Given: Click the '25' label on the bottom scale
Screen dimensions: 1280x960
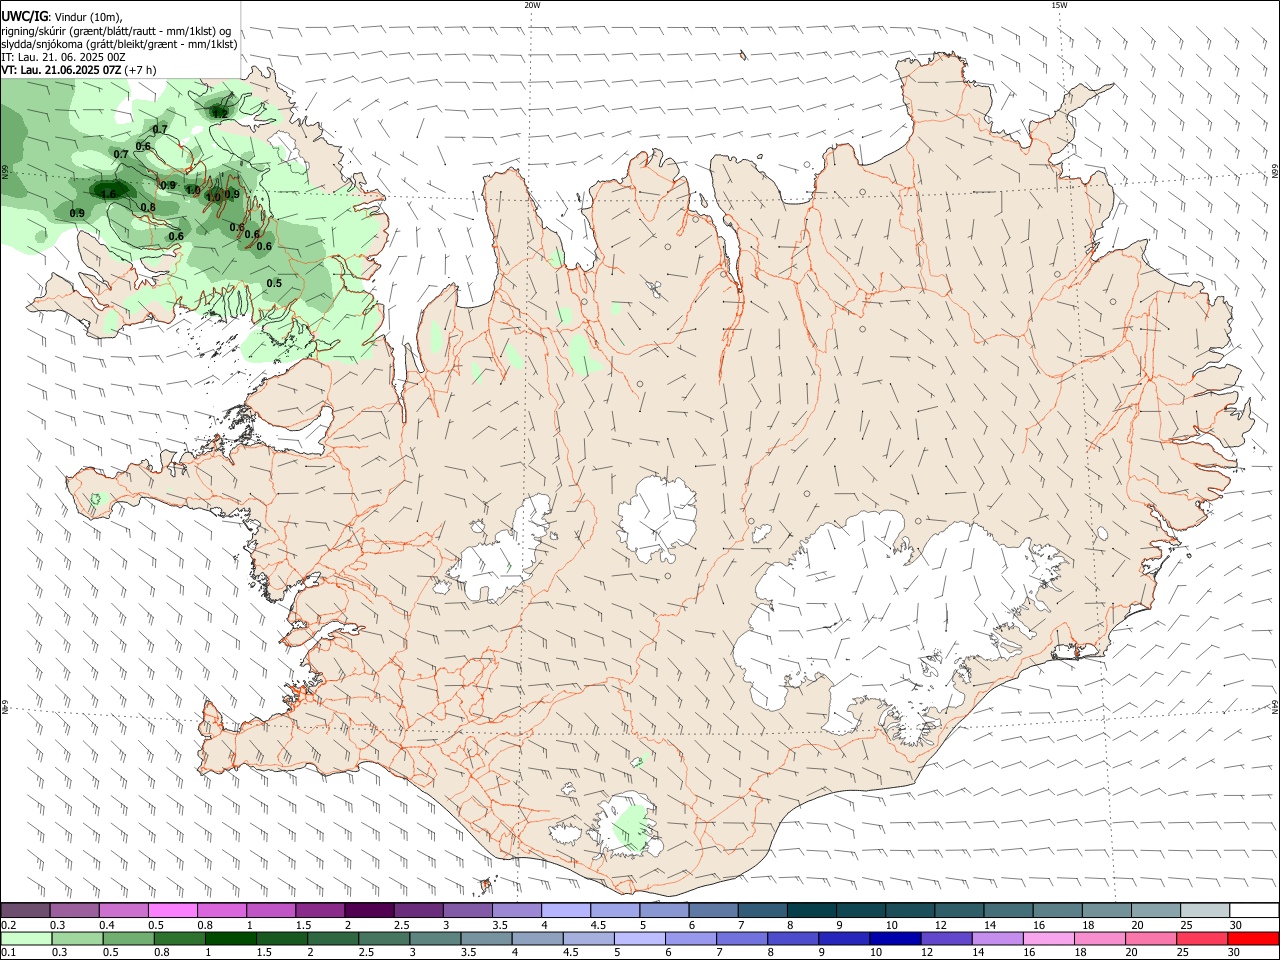Looking at the screenshot, I should coord(1183,952).
